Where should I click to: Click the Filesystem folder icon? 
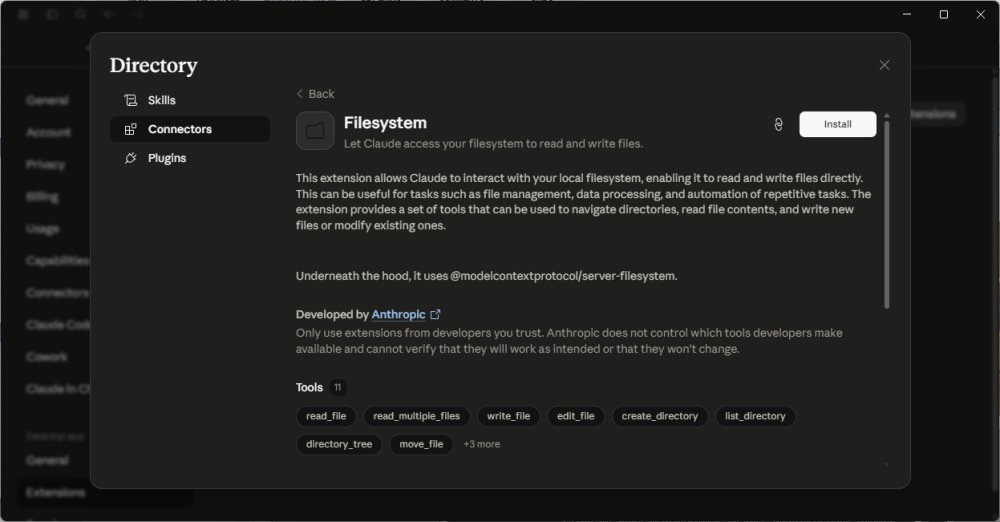[x=315, y=131]
